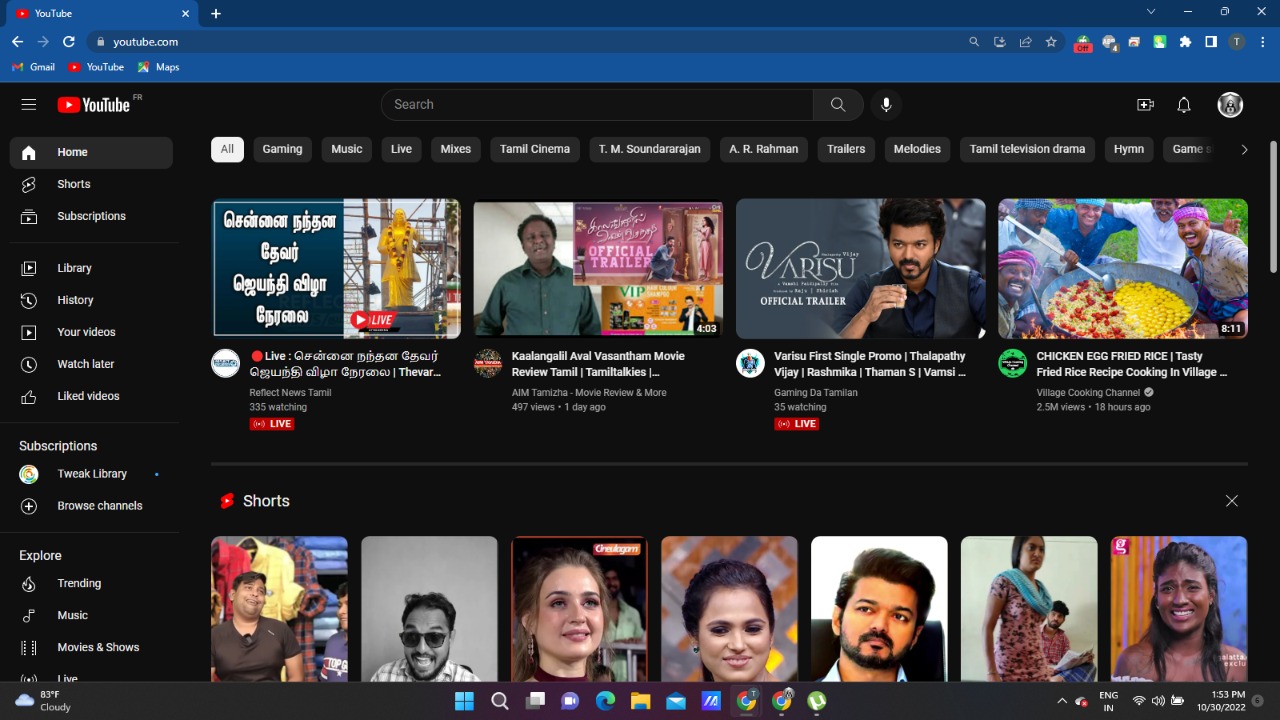Select the Tamil Cinema chip
Screen dimensions: 1280x720
coord(535,149)
